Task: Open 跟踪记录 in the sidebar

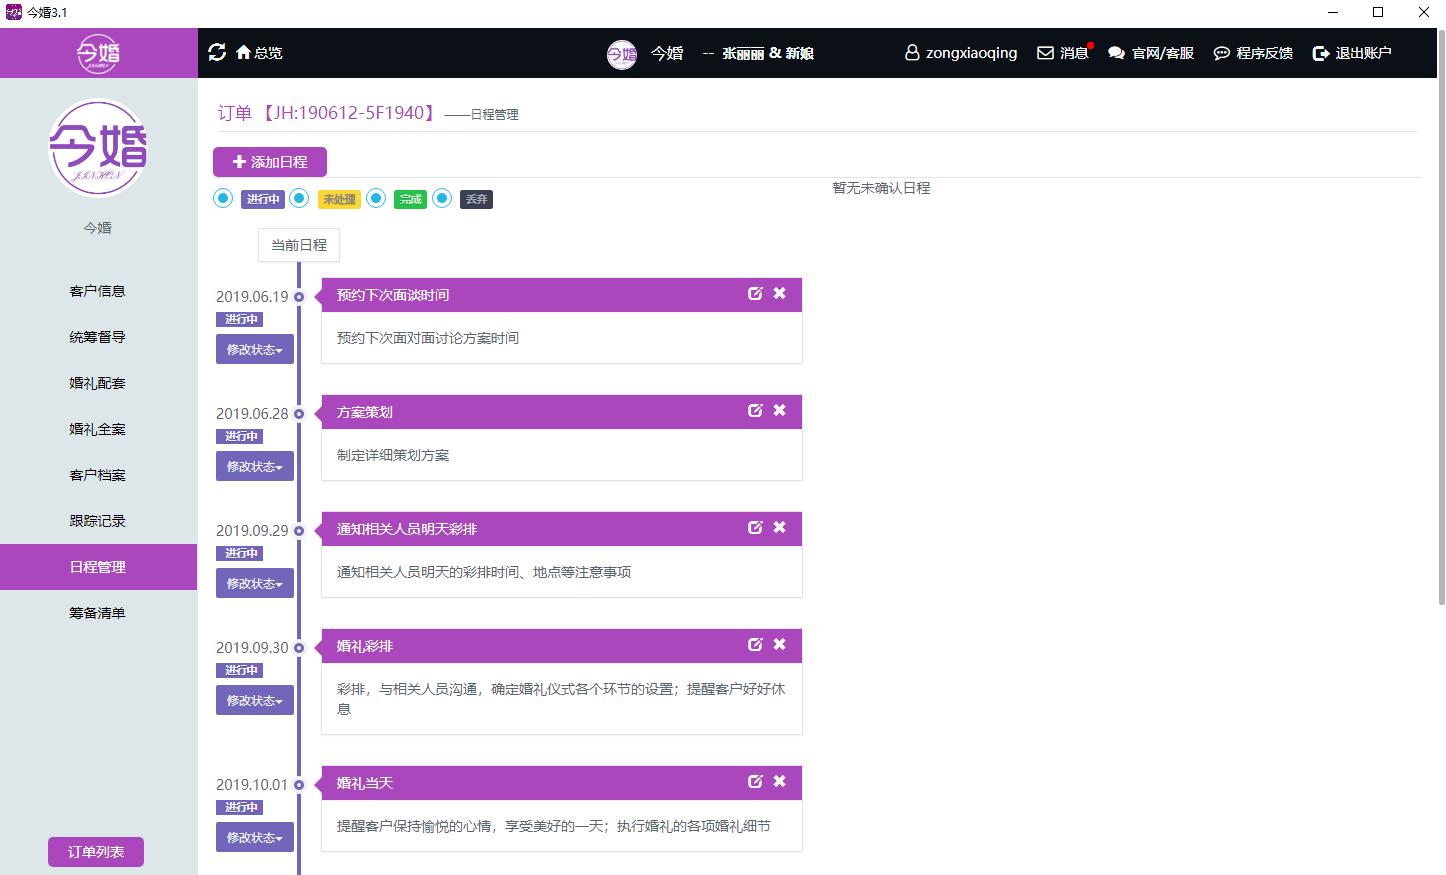Action: 96,520
